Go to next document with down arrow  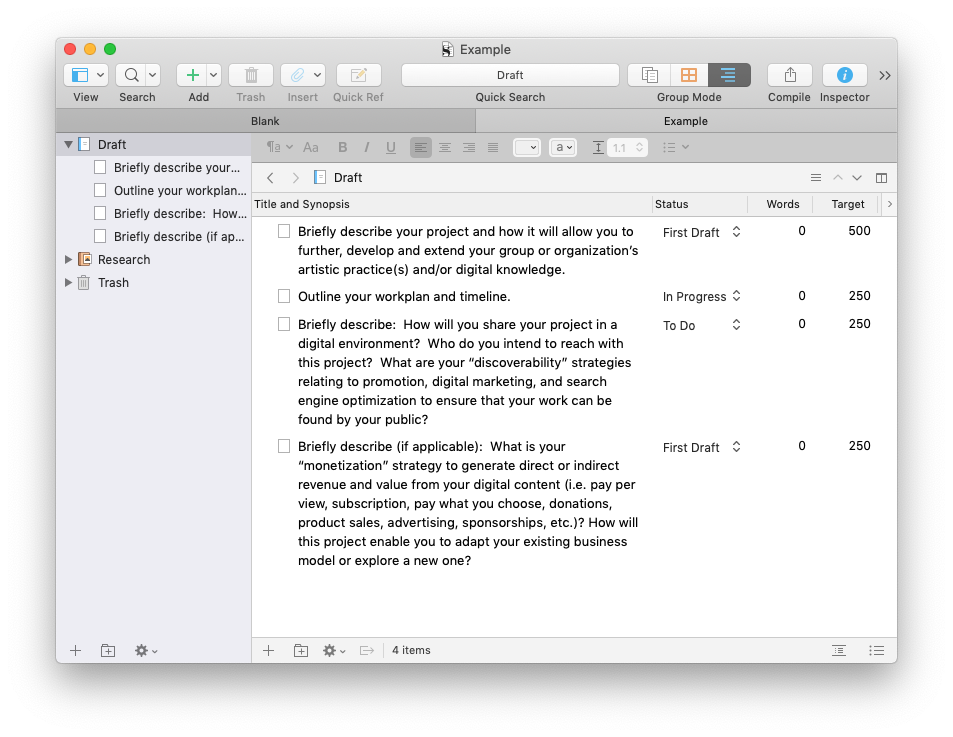pos(857,177)
